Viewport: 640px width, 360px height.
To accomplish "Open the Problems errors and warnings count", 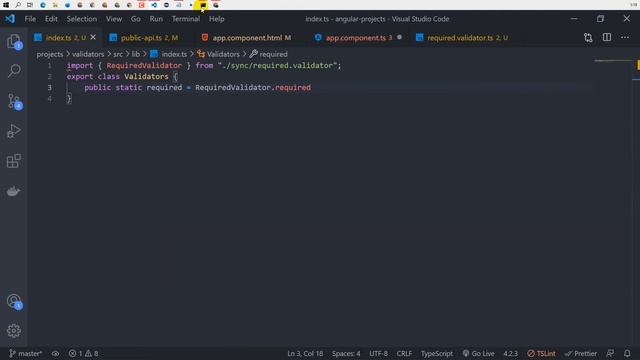I will 83,353.
